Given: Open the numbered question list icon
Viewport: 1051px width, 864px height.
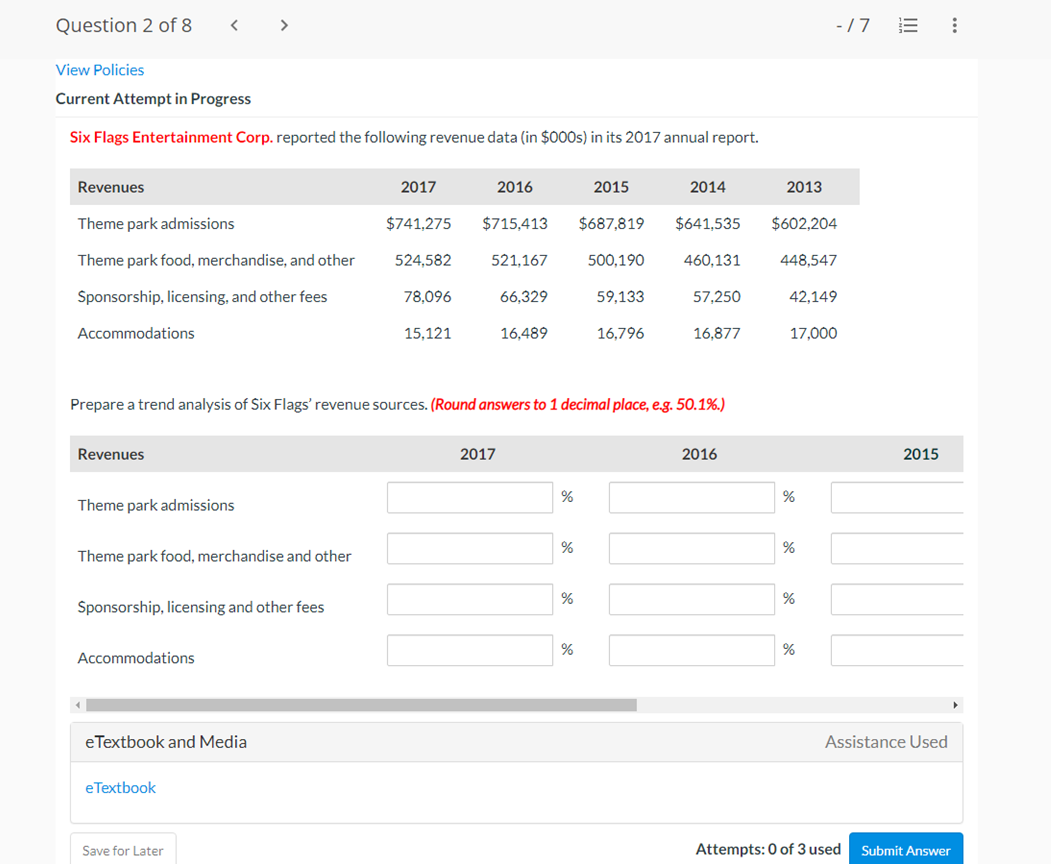Looking at the screenshot, I should pyautogui.click(x=908, y=25).
